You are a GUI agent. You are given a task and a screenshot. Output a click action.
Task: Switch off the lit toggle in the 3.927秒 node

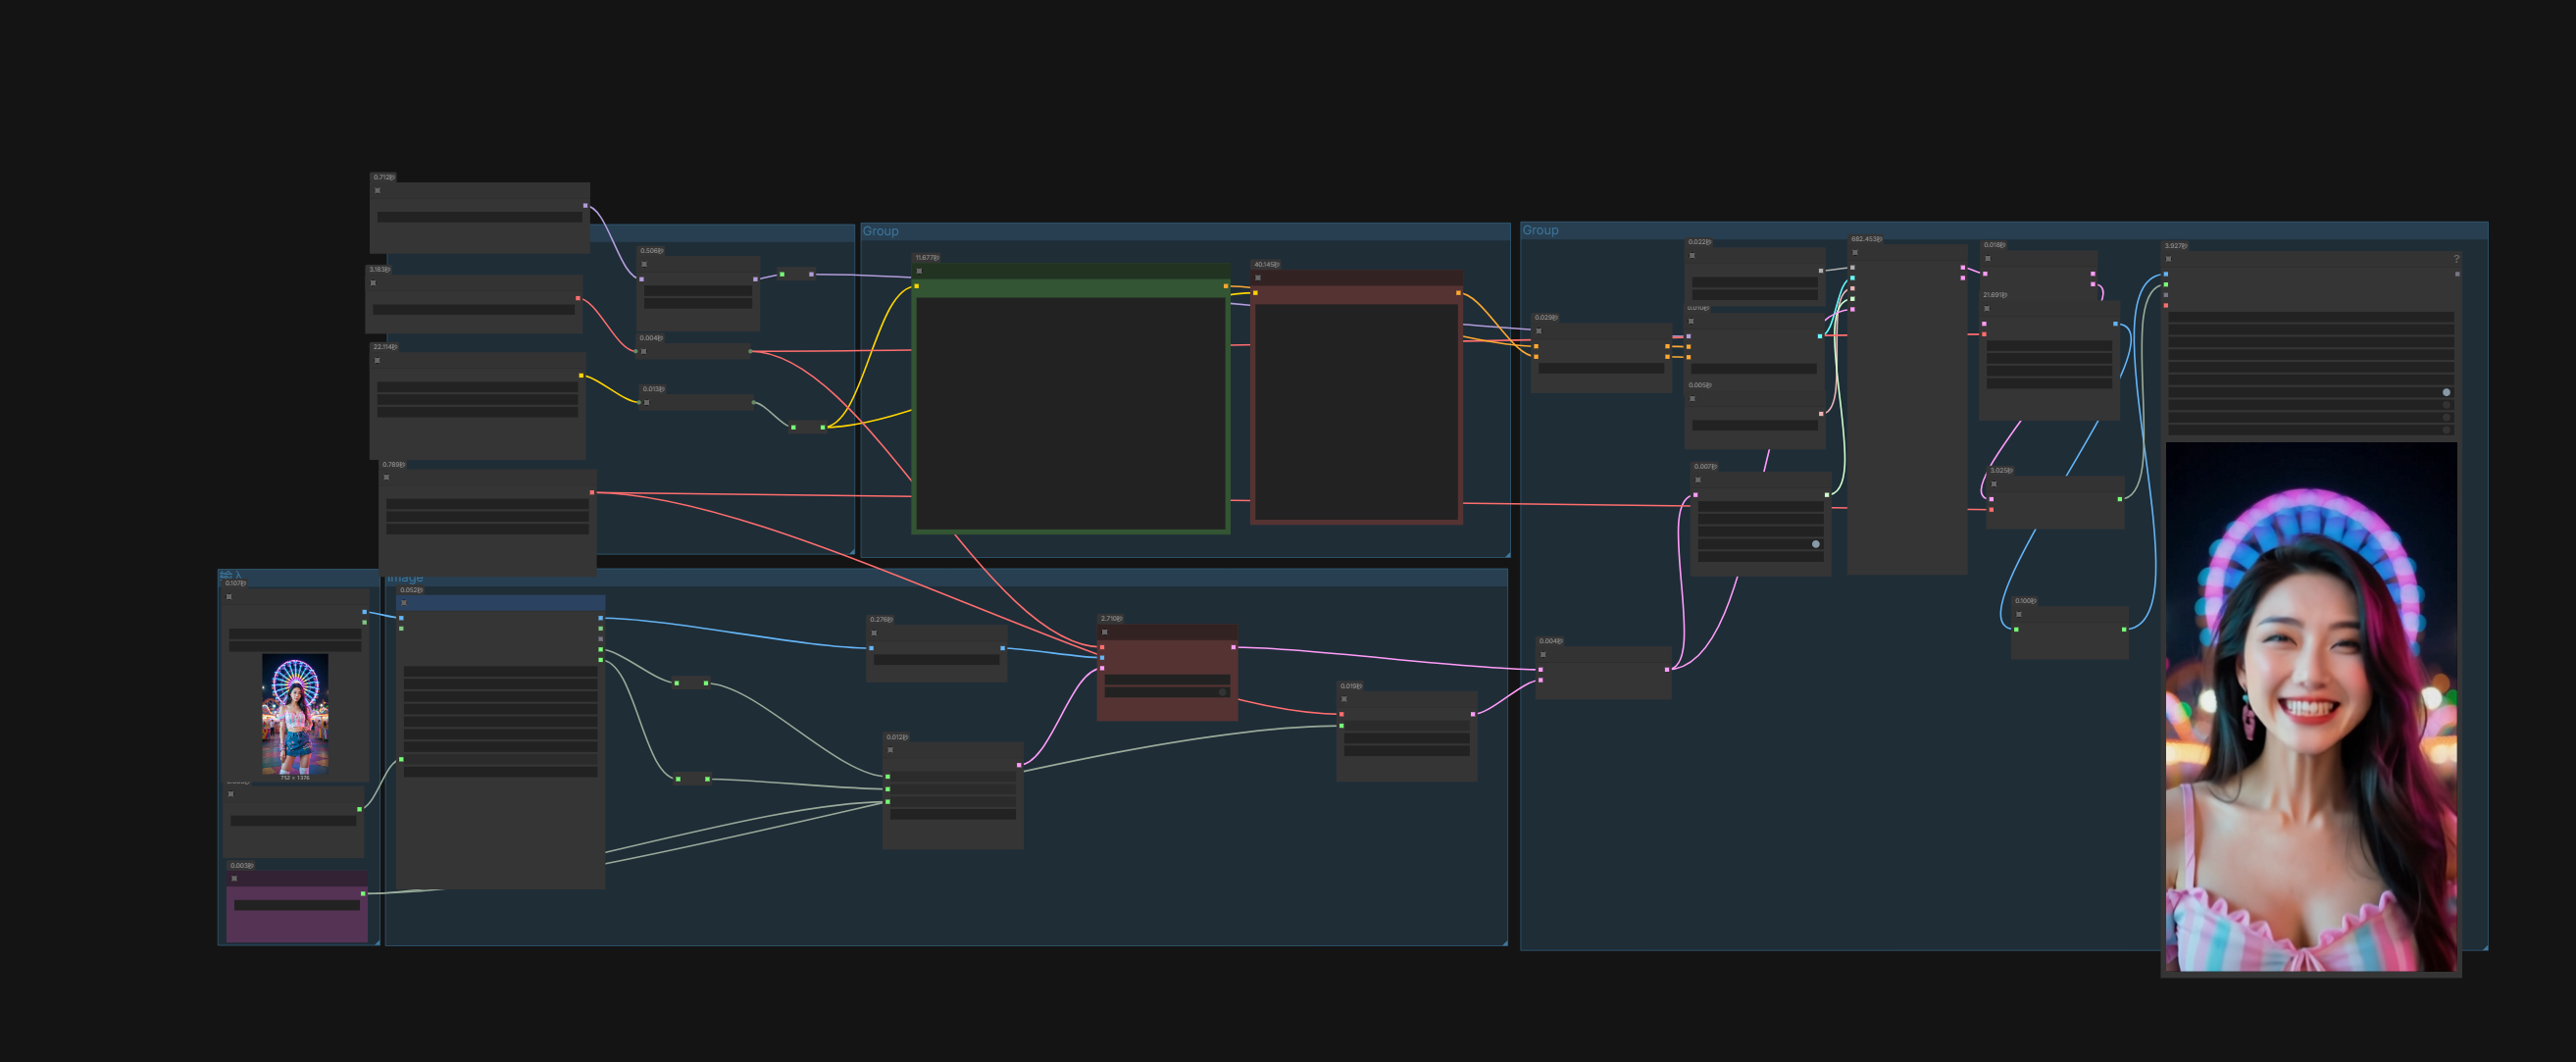(x=2446, y=392)
